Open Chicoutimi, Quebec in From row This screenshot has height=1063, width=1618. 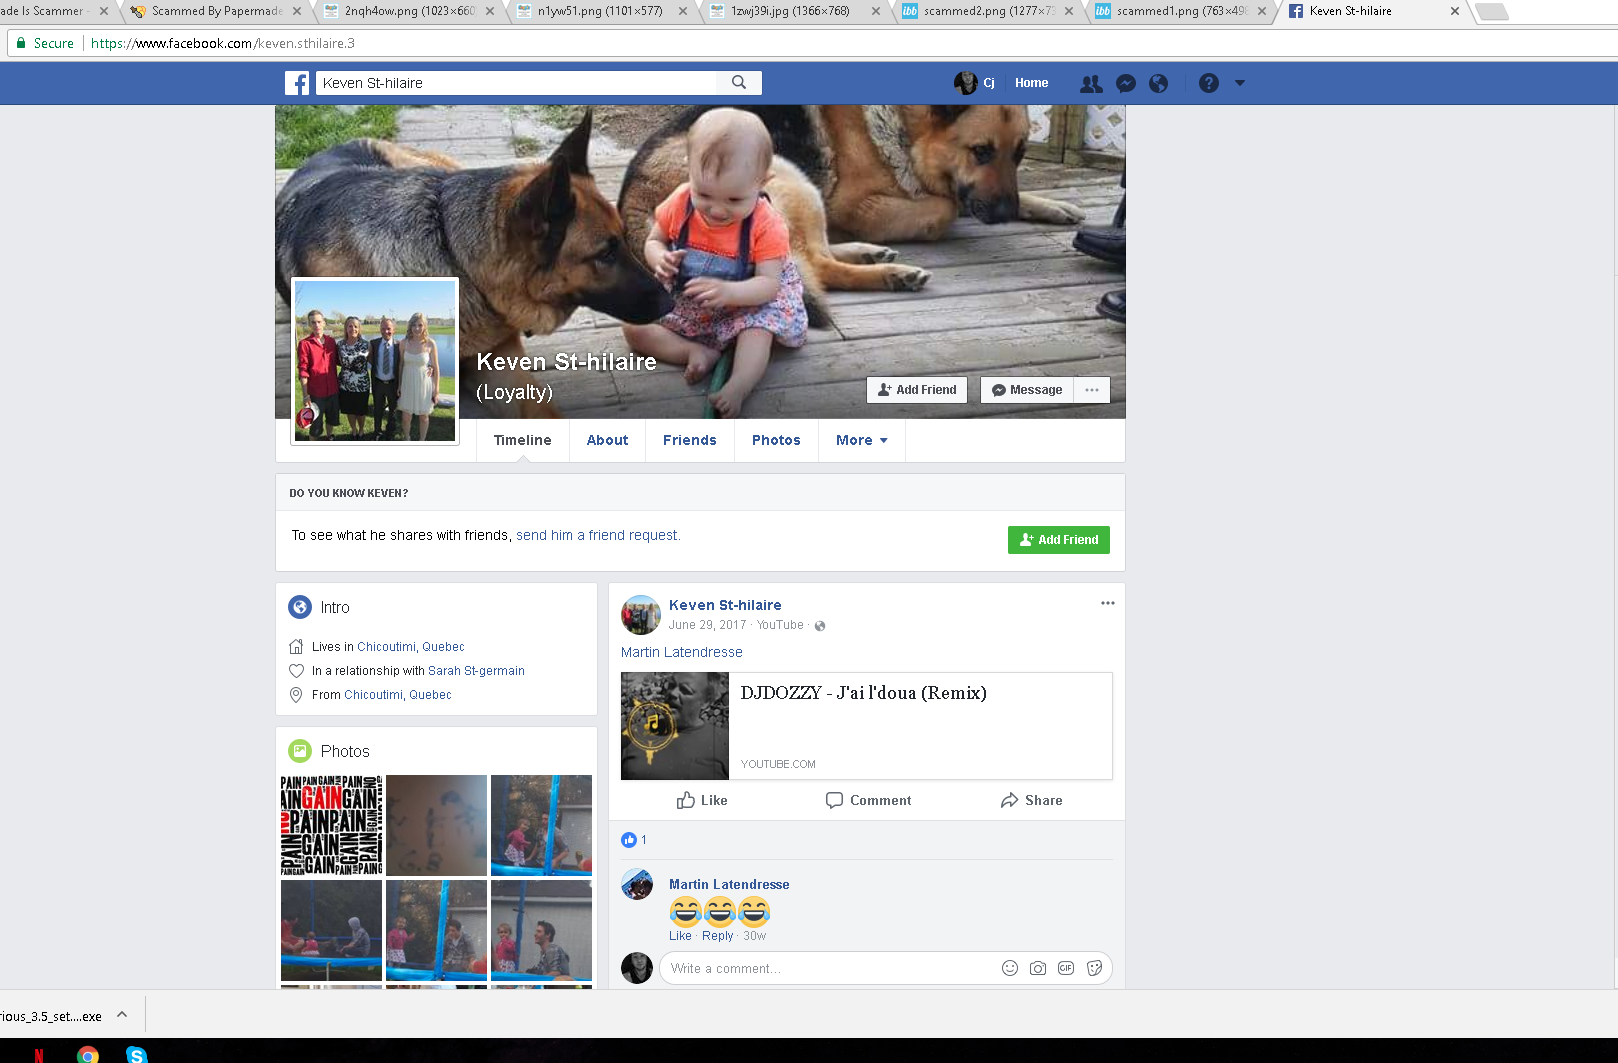[x=398, y=695]
